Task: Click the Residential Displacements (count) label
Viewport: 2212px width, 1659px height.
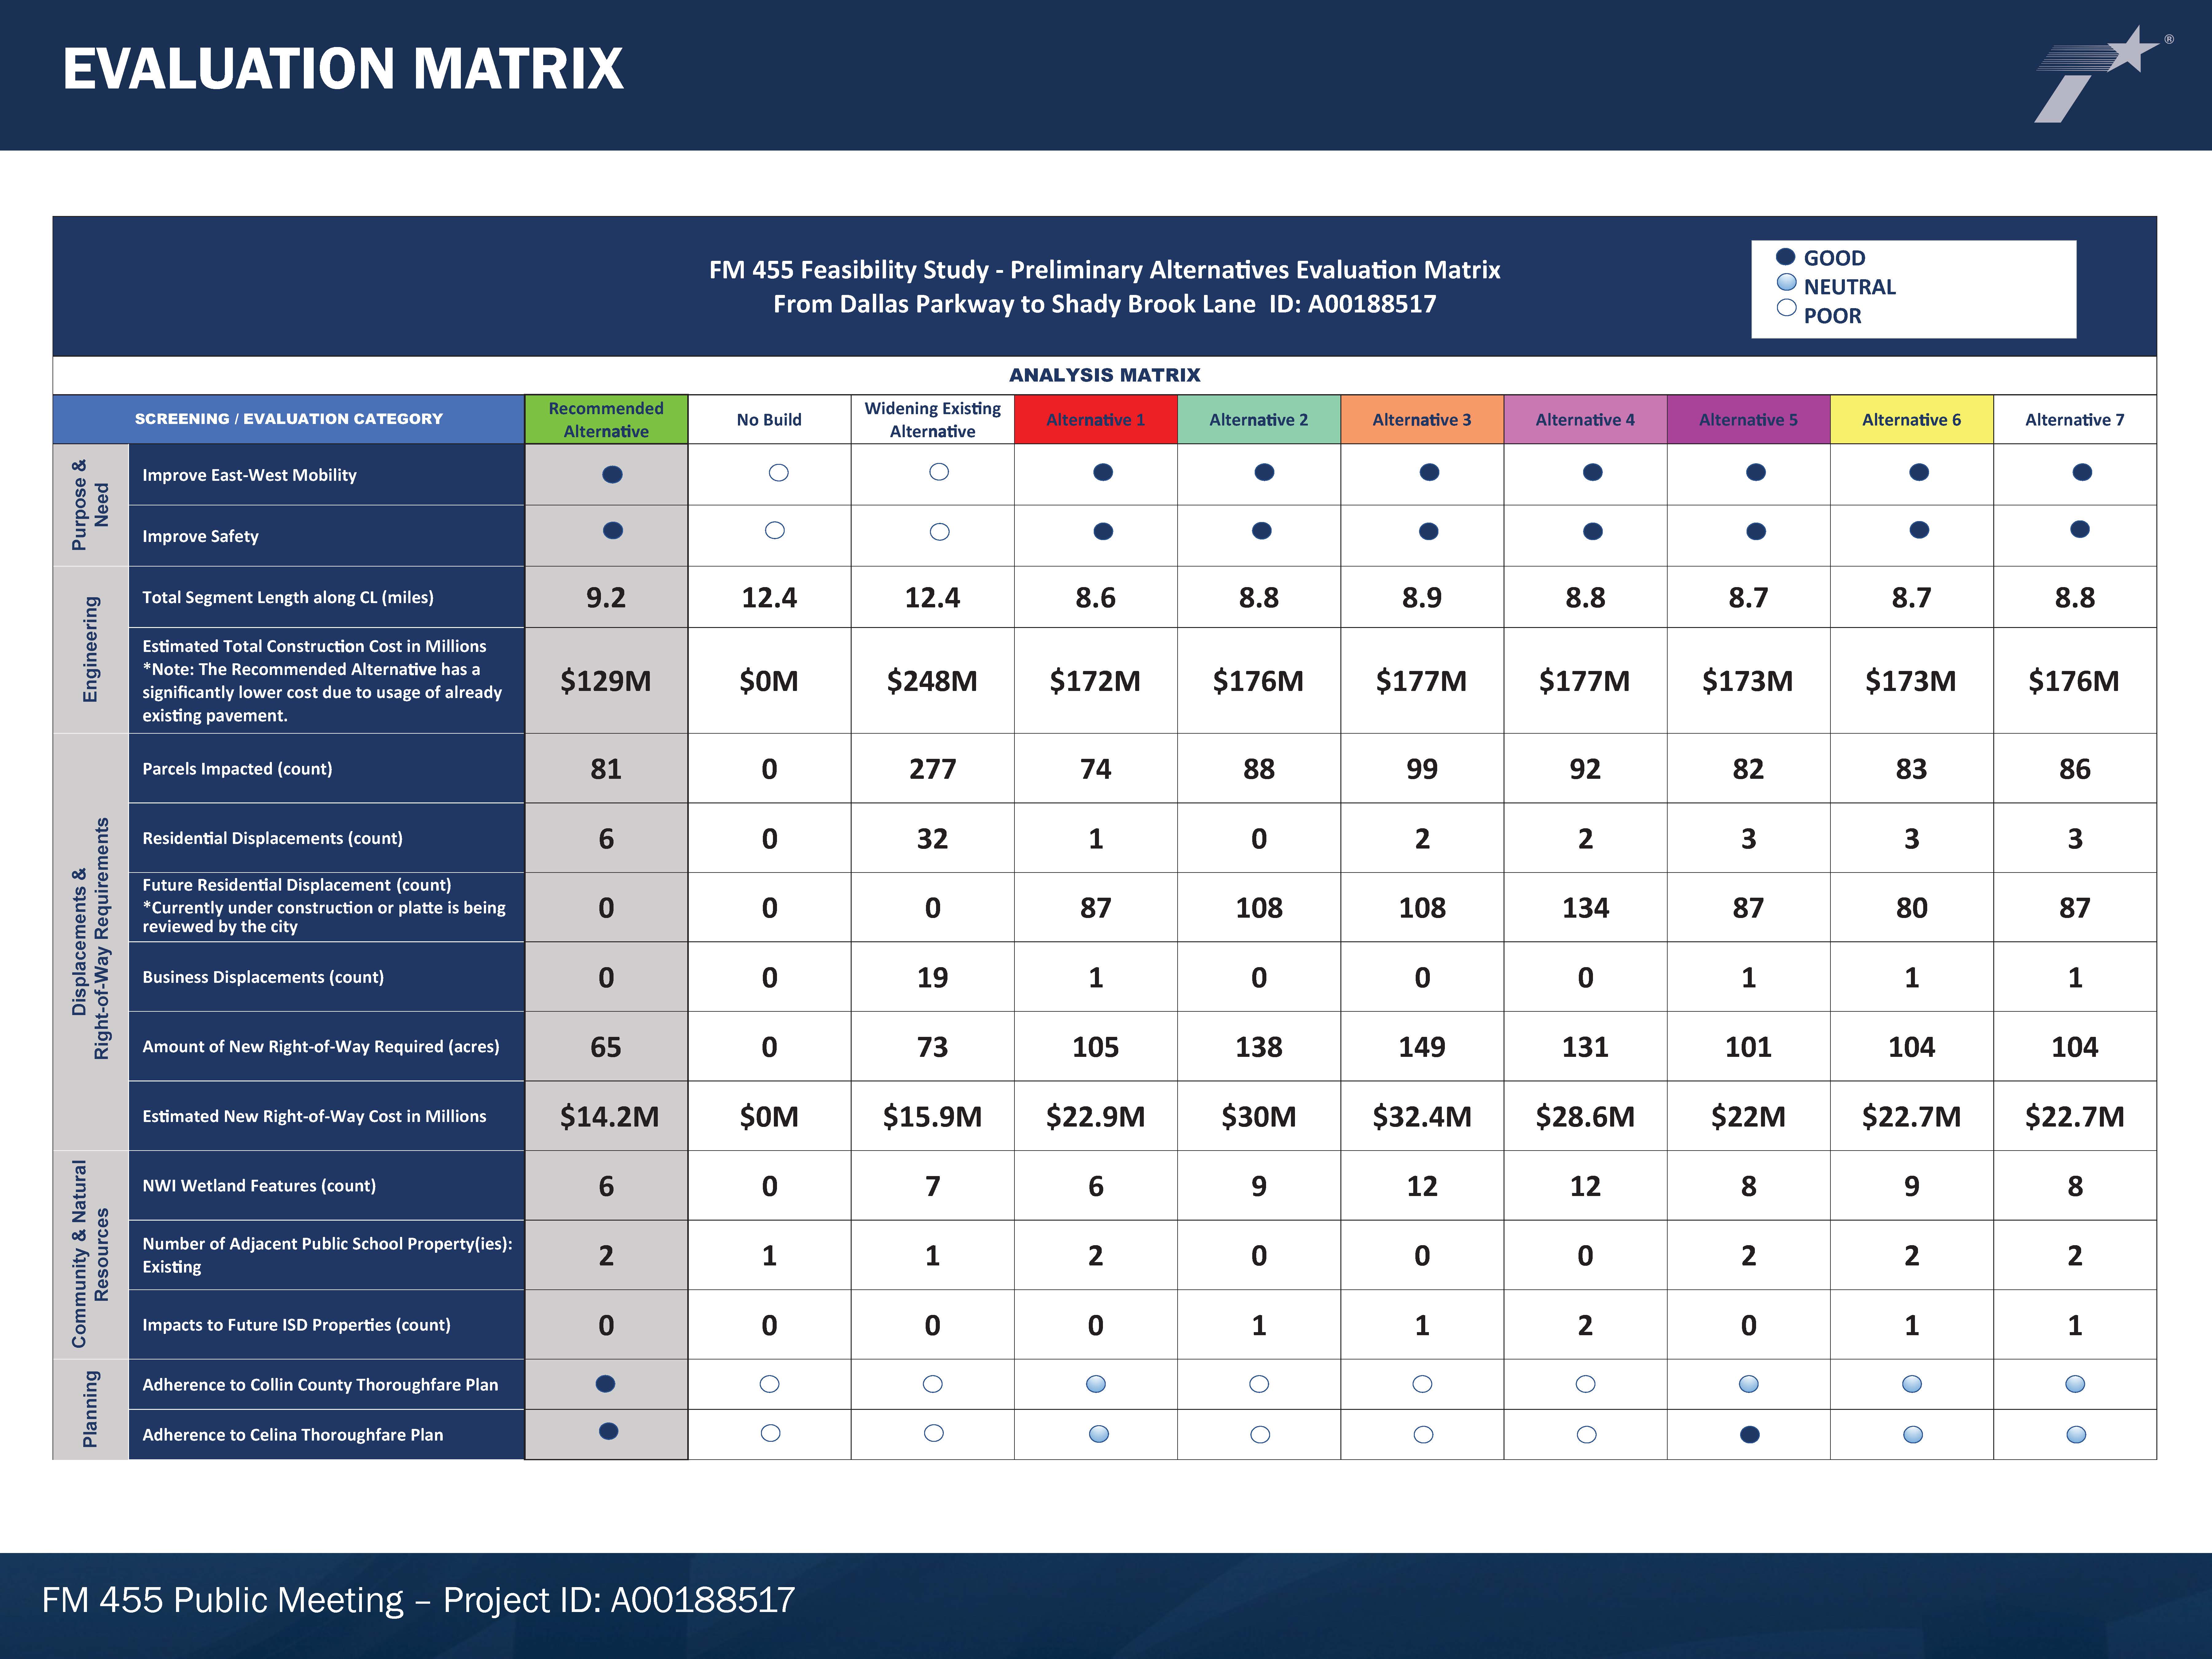Action: 272,838
